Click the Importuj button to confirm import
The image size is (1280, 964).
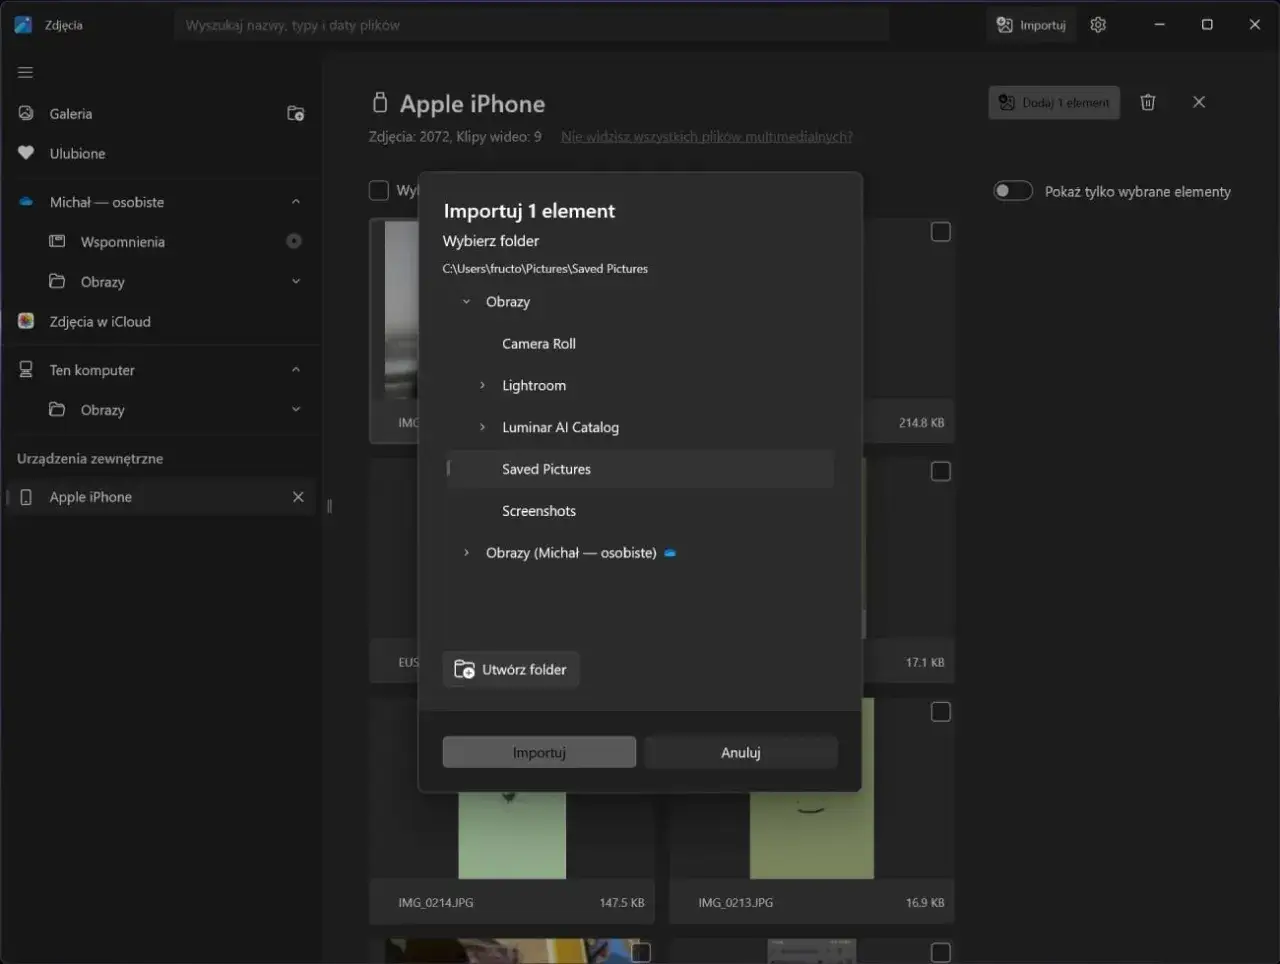pos(538,752)
